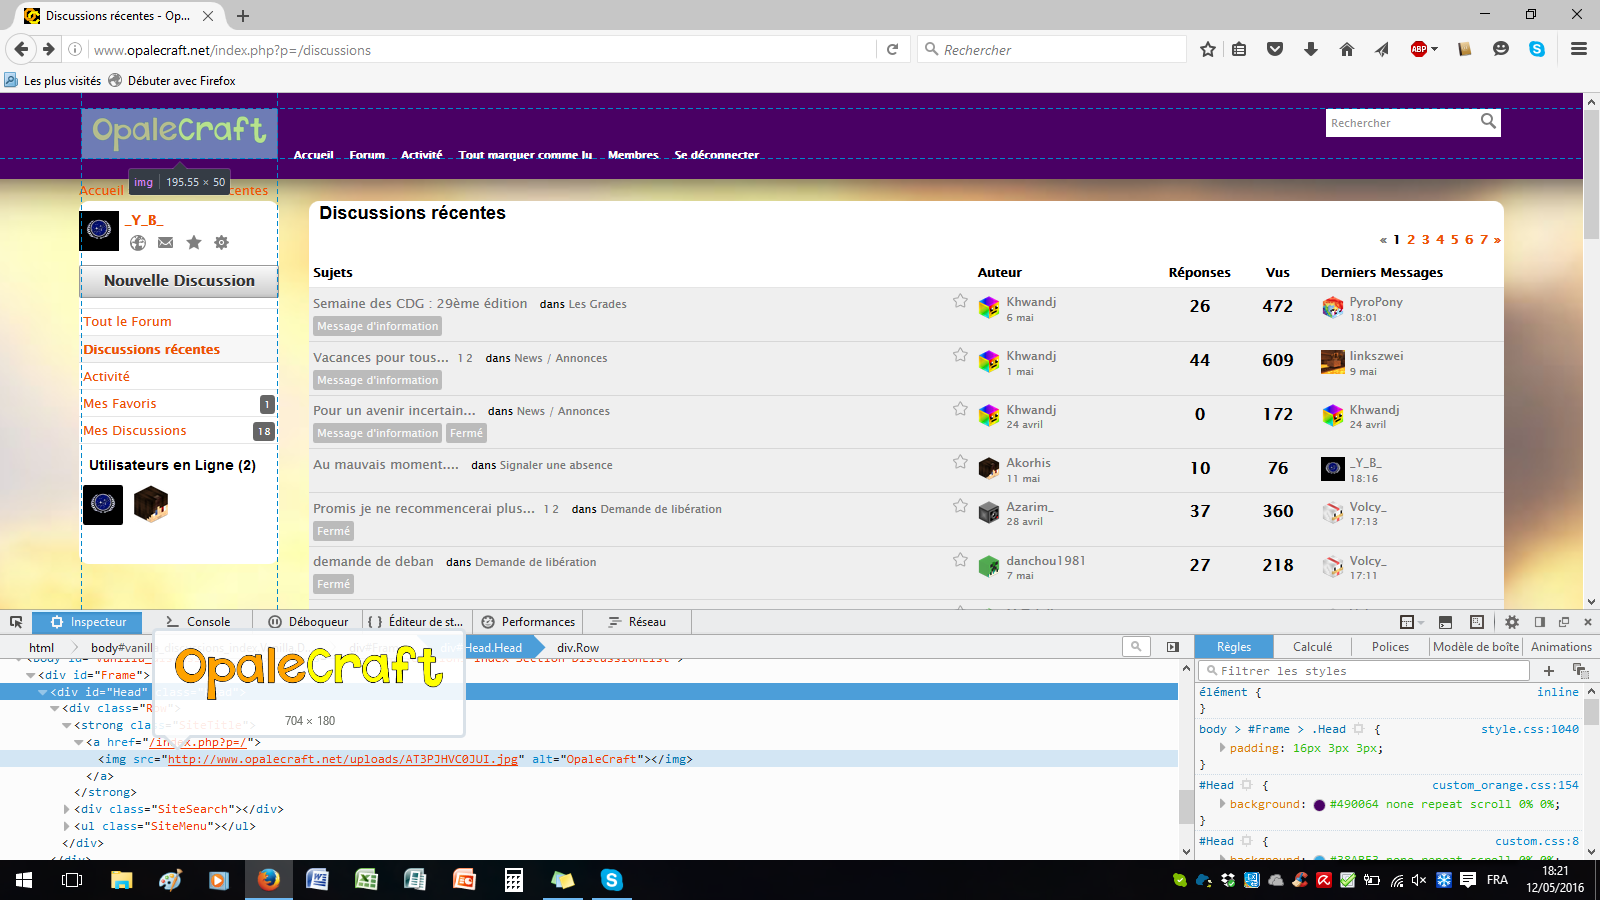Select the Modèle de boîte tab
Screen dimensions: 1600x900
1475,647
